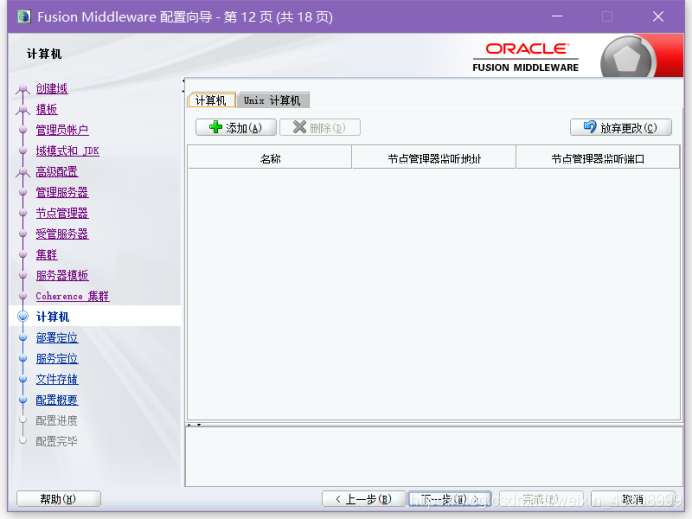Open the 管理员帐户 step link

(x=62, y=130)
